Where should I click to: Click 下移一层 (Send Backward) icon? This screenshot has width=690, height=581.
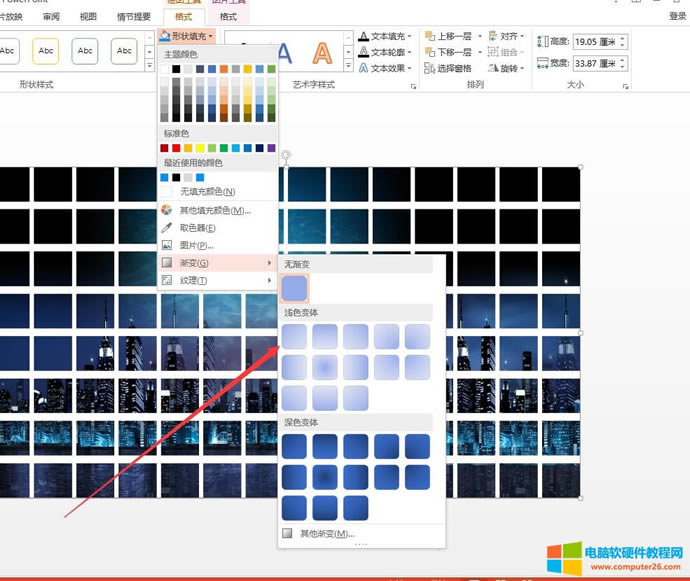pyautogui.click(x=429, y=52)
